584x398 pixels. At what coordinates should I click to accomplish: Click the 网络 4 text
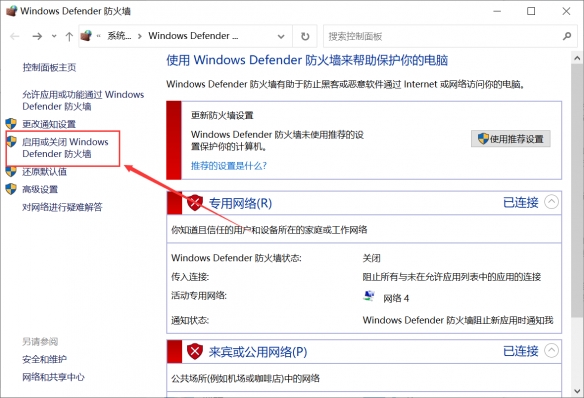pos(396,299)
